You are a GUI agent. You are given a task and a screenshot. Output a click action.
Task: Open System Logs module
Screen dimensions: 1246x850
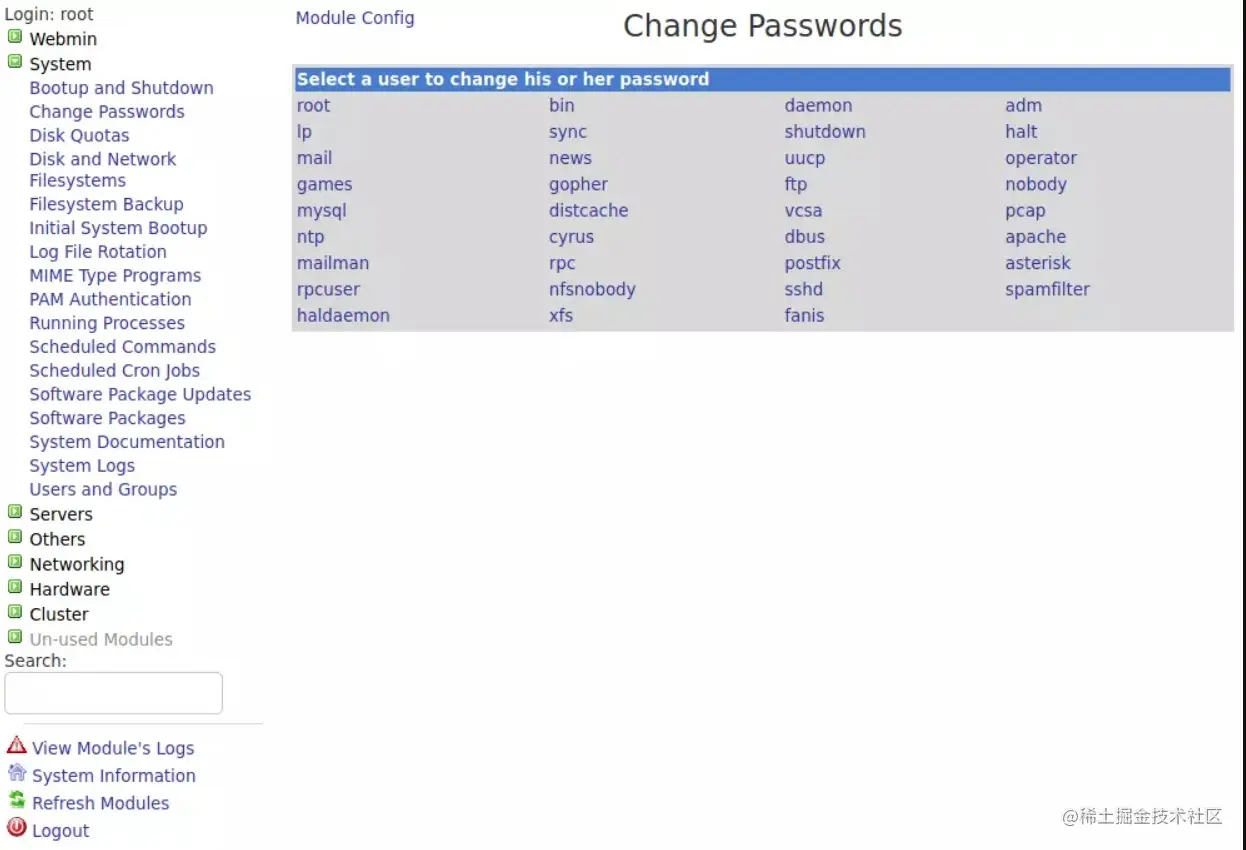[82, 466]
